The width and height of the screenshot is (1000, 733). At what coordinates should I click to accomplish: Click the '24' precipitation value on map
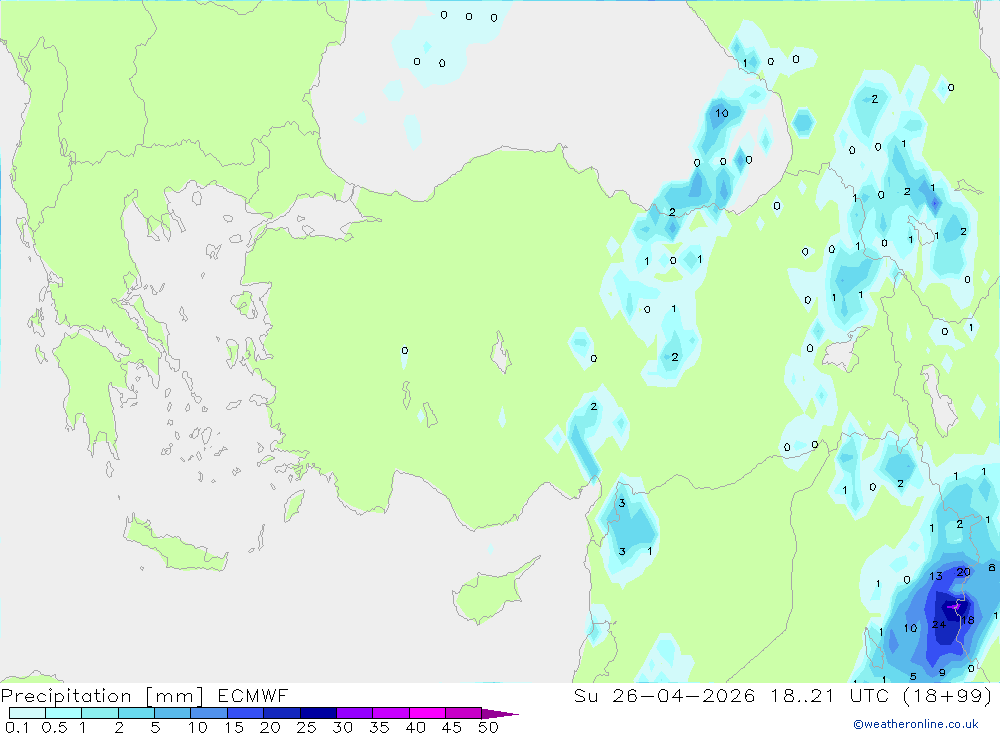tap(939, 625)
